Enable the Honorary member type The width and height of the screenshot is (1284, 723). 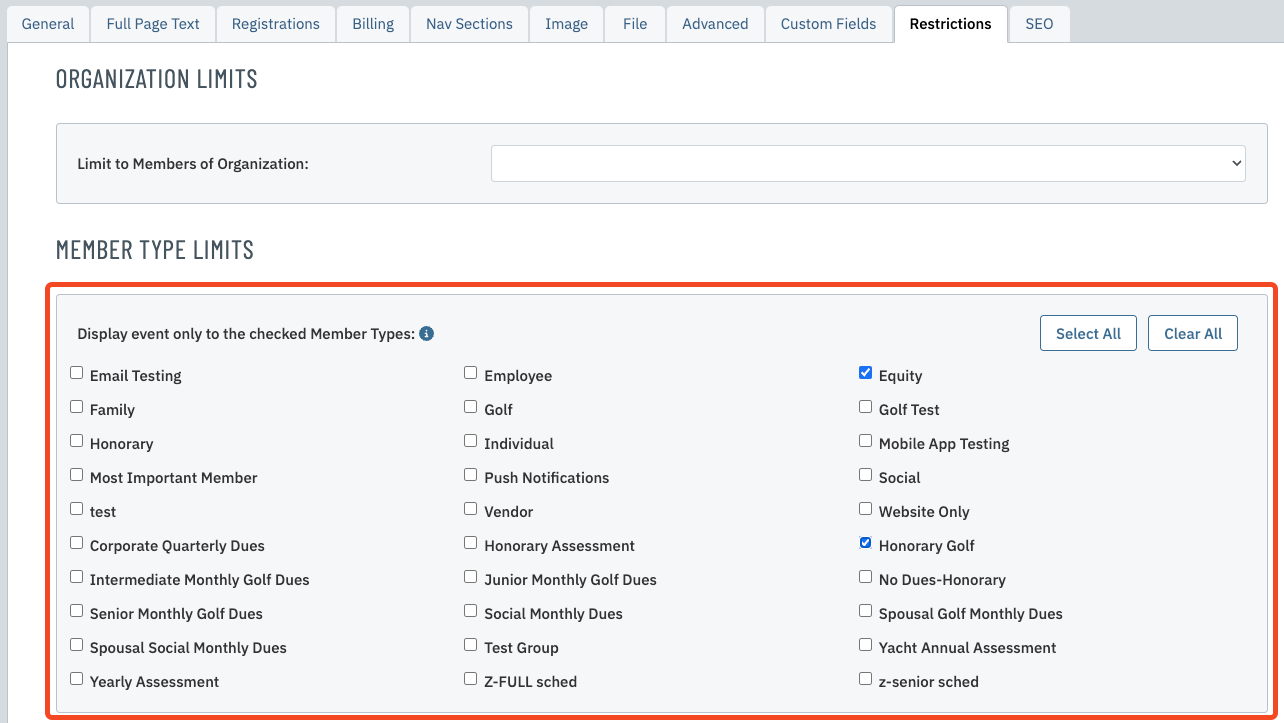[x=77, y=441]
